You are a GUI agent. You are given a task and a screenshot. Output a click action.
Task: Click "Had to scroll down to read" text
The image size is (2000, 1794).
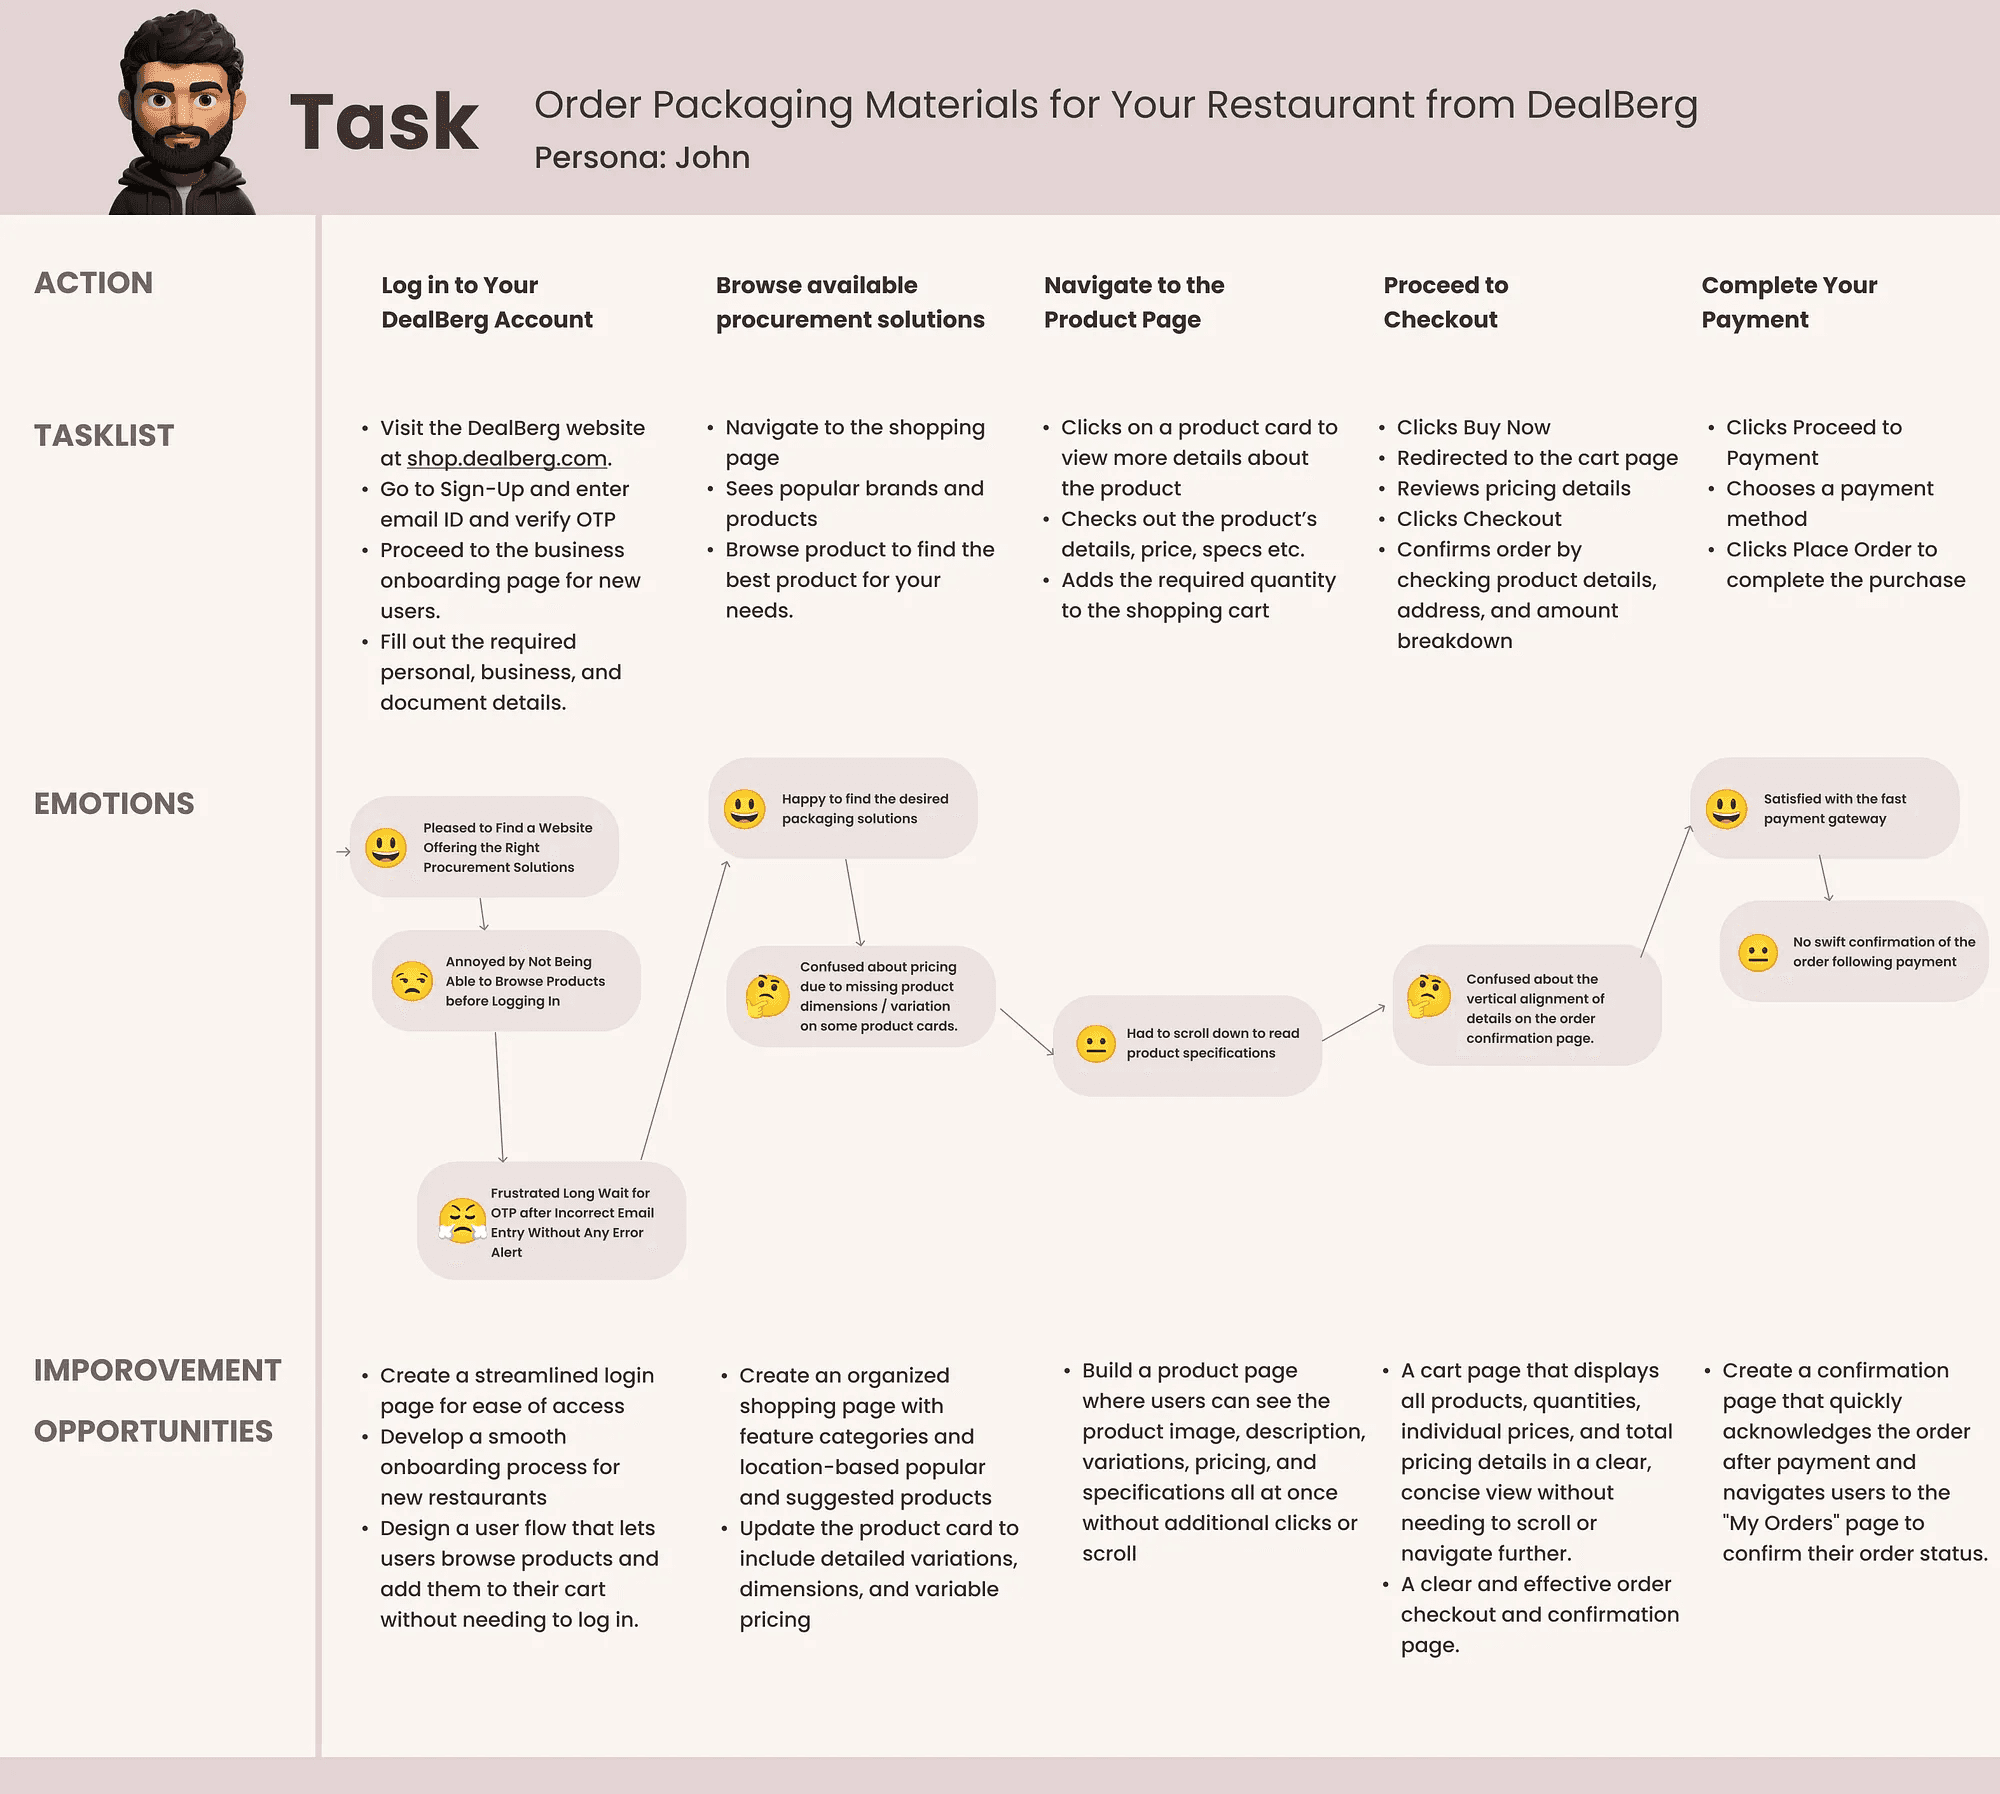tap(1213, 1043)
